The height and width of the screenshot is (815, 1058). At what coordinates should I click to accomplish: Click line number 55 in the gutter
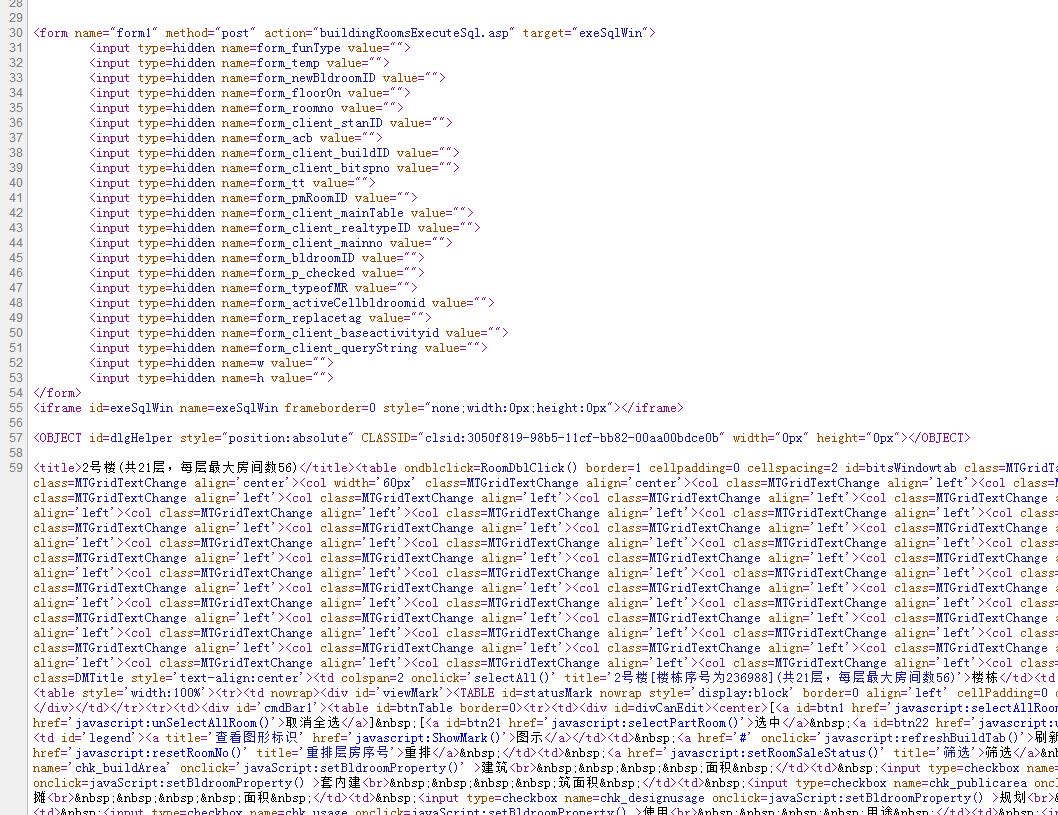15,408
